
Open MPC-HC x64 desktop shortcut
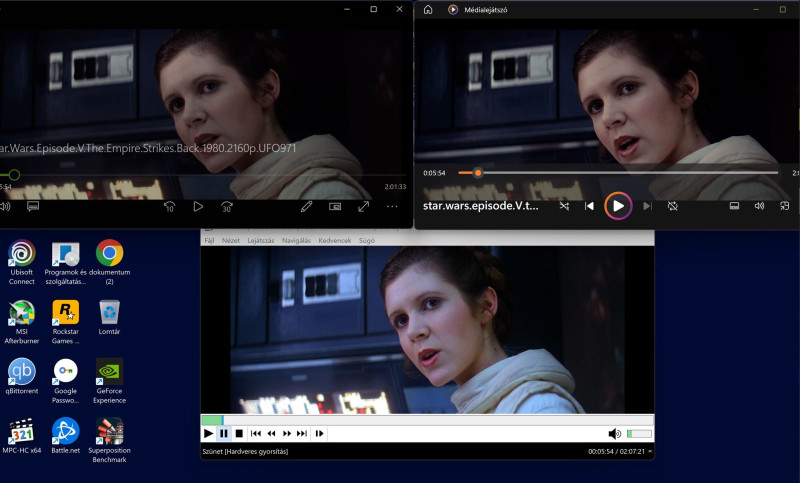coord(21,436)
